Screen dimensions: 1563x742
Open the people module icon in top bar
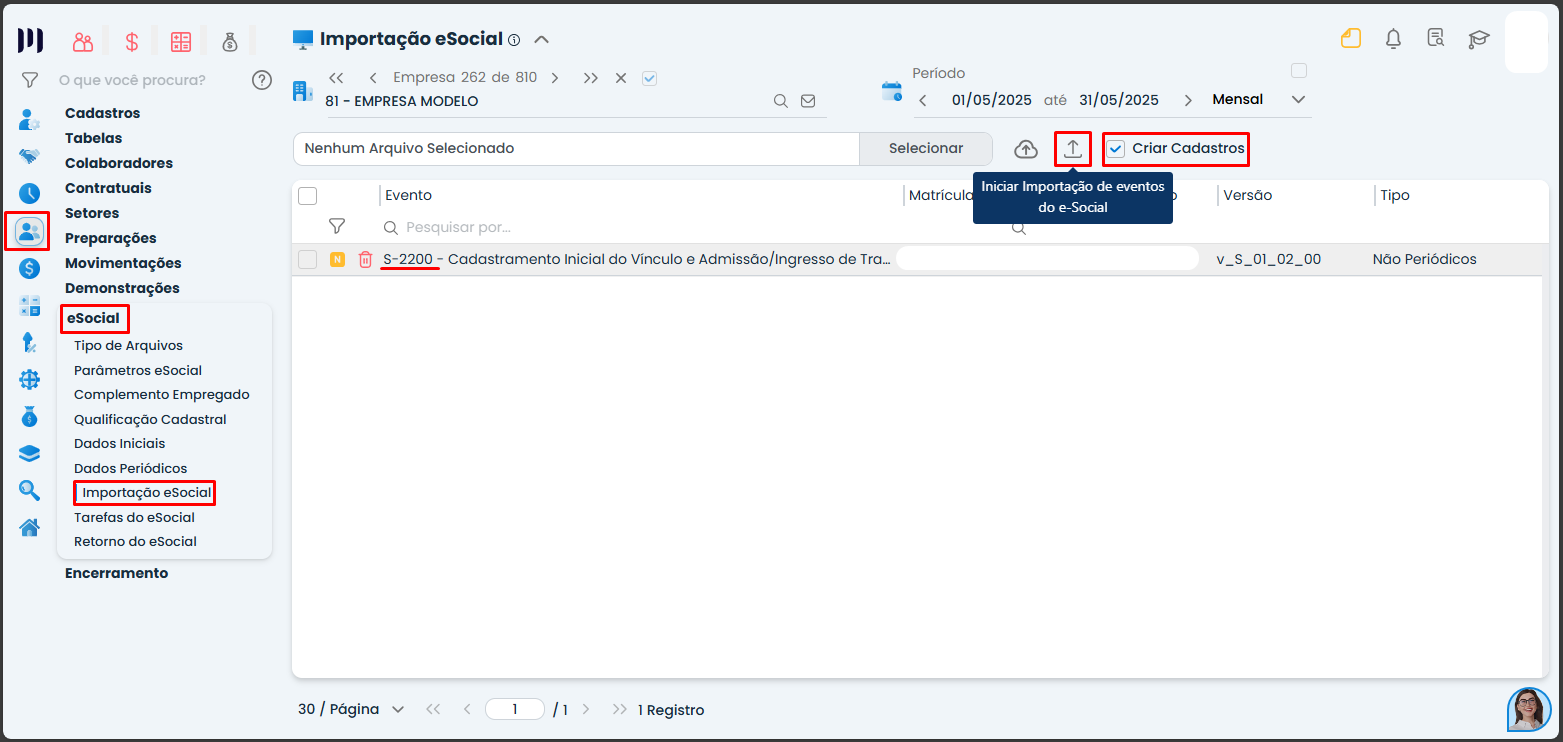point(83,41)
